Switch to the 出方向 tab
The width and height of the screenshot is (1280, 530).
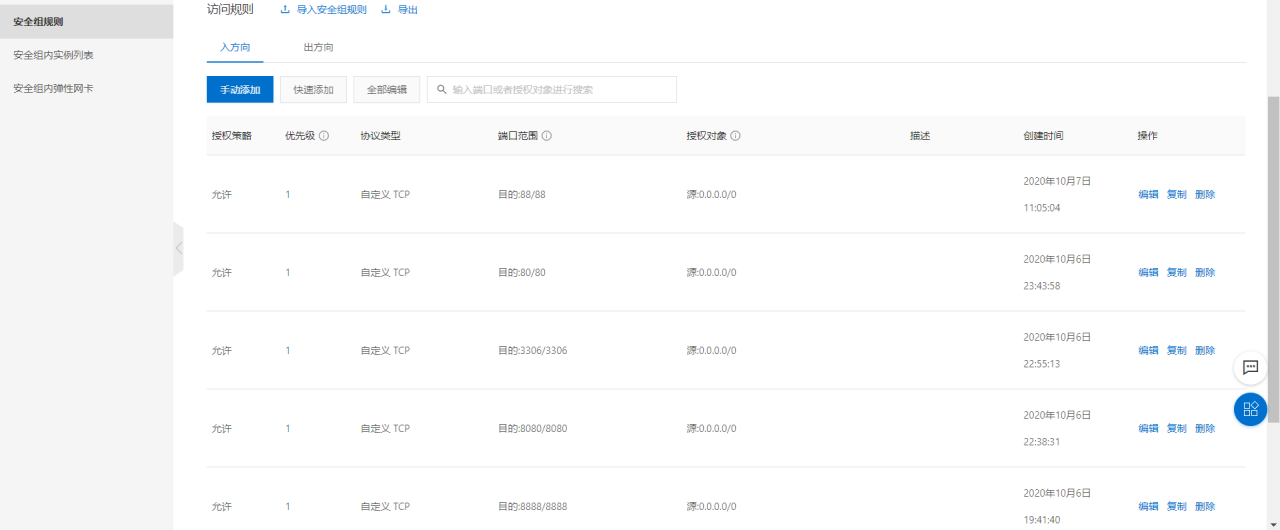pyautogui.click(x=318, y=47)
